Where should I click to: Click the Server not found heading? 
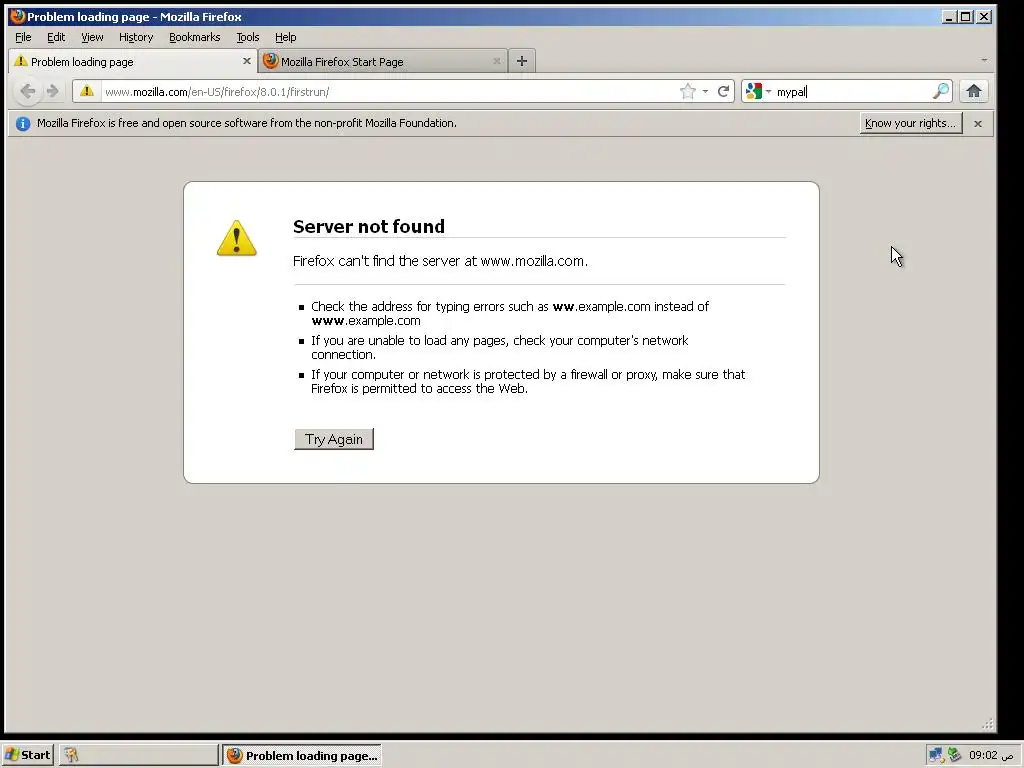368,226
